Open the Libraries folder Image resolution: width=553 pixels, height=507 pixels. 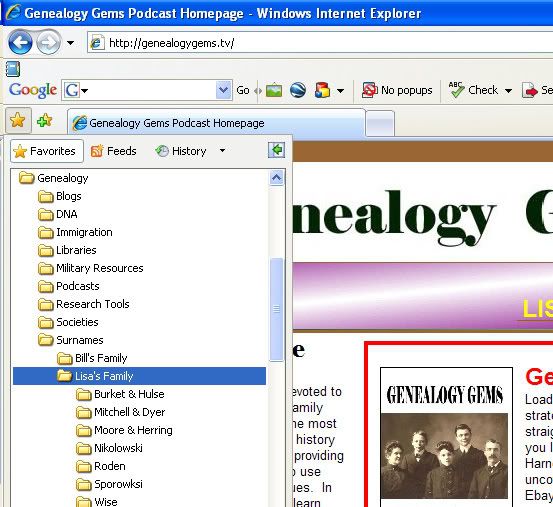click(x=67, y=250)
